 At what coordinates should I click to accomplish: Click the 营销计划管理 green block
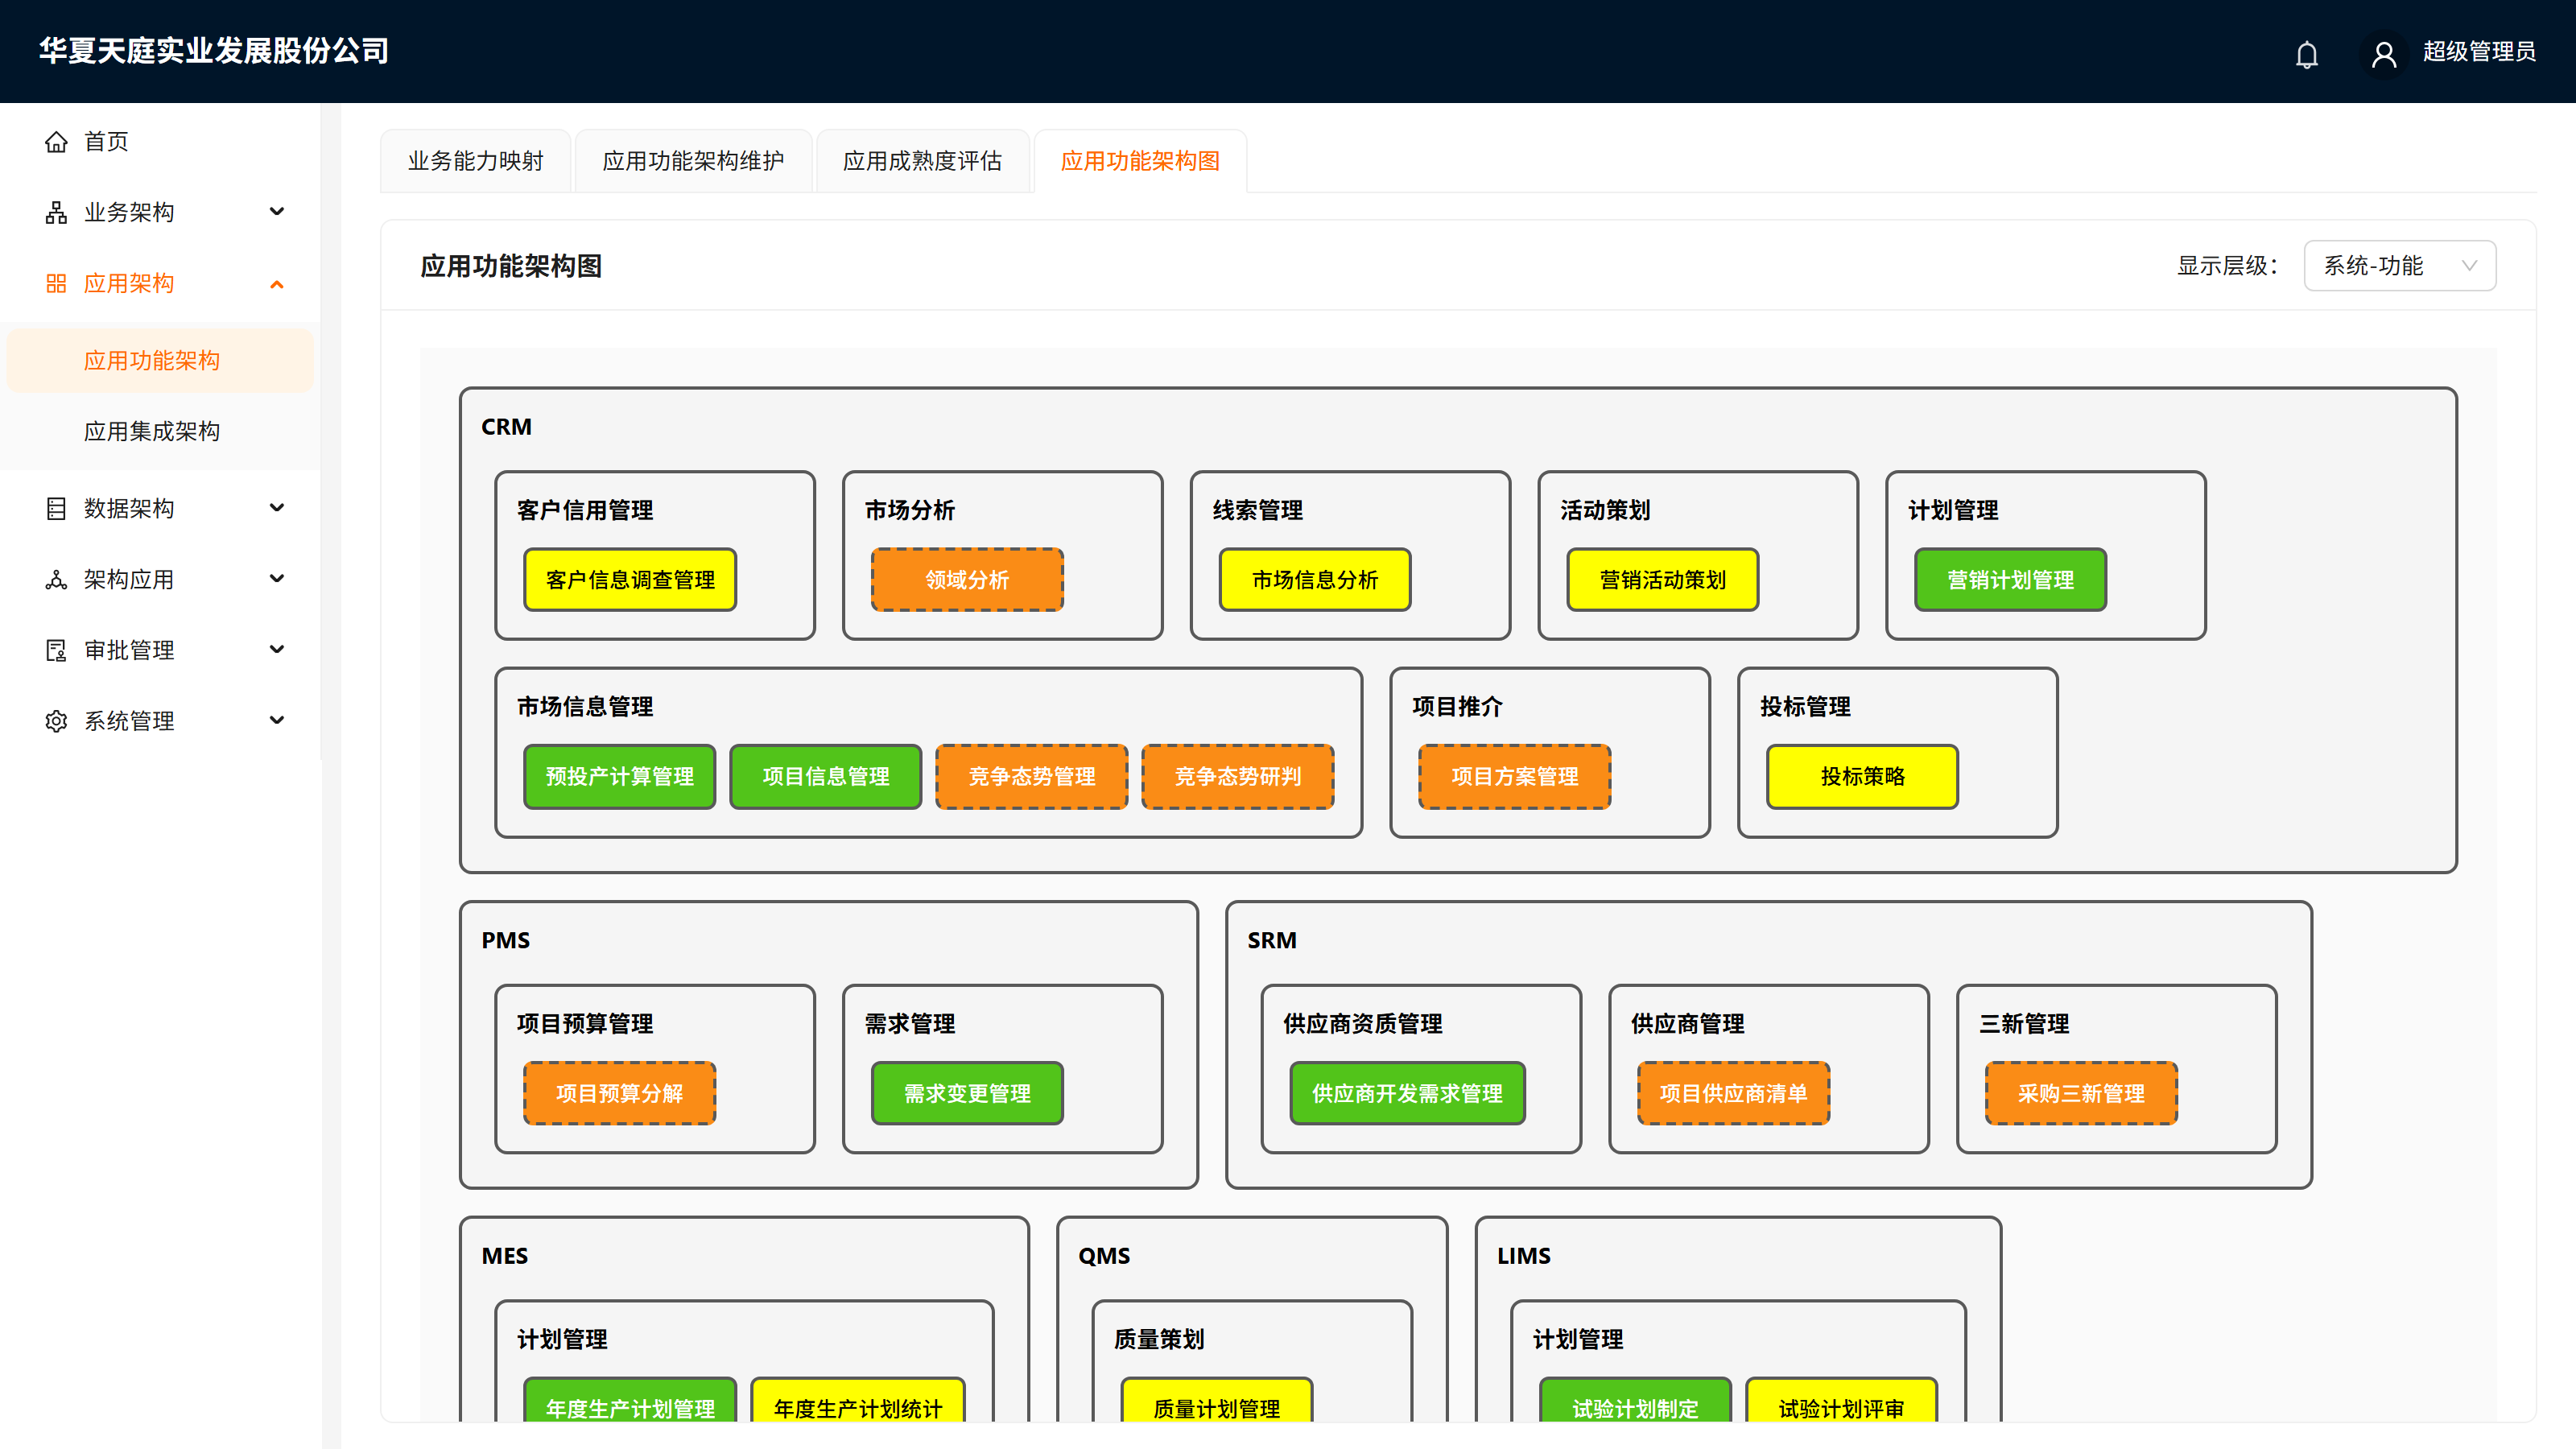coord(2010,580)
